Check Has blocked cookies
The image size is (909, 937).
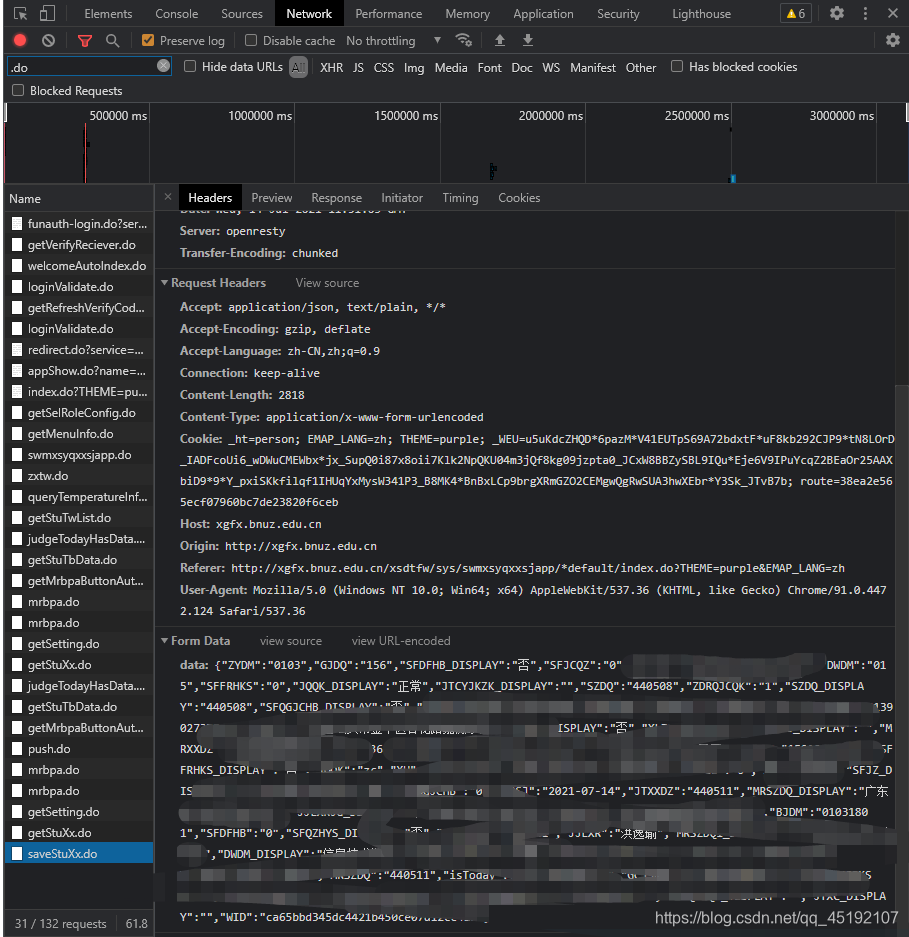click(x=677, y=66)
